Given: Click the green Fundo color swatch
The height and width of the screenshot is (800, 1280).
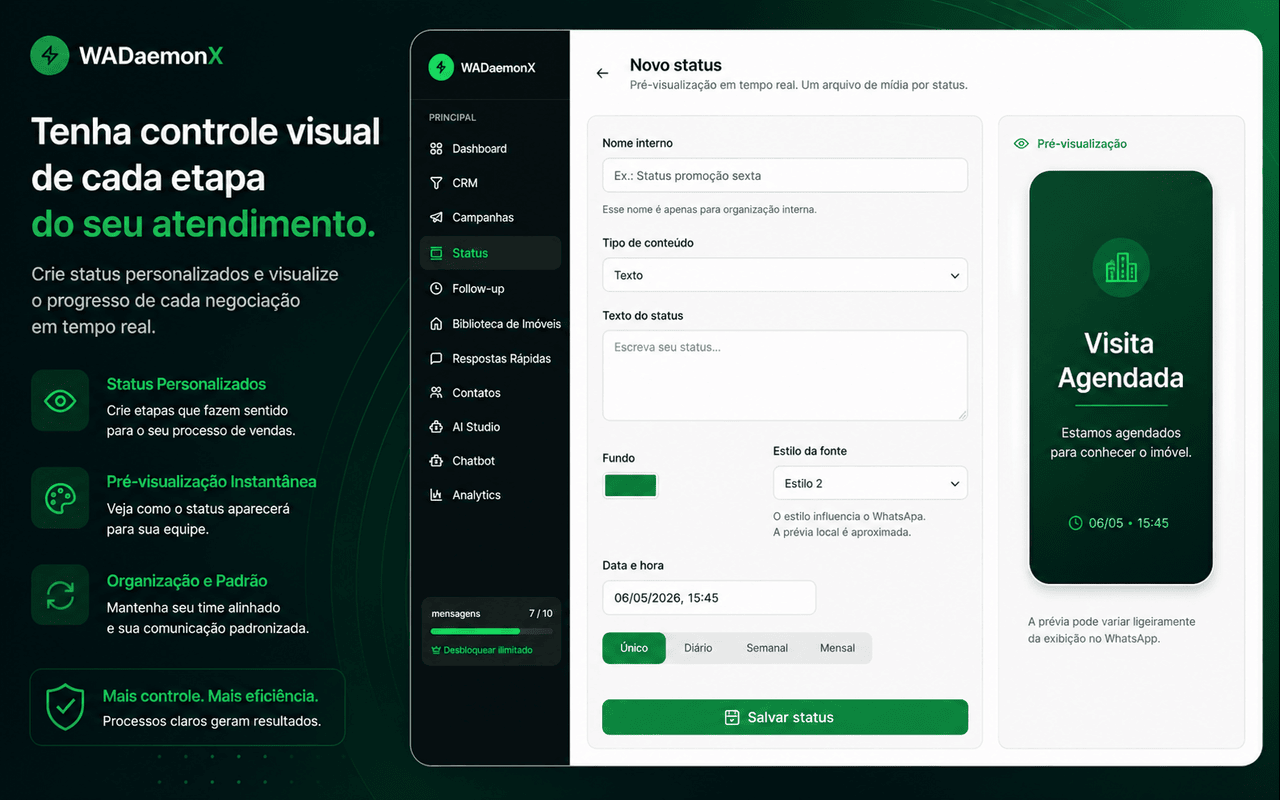Looking at the screenshot, I should (631, 486).
